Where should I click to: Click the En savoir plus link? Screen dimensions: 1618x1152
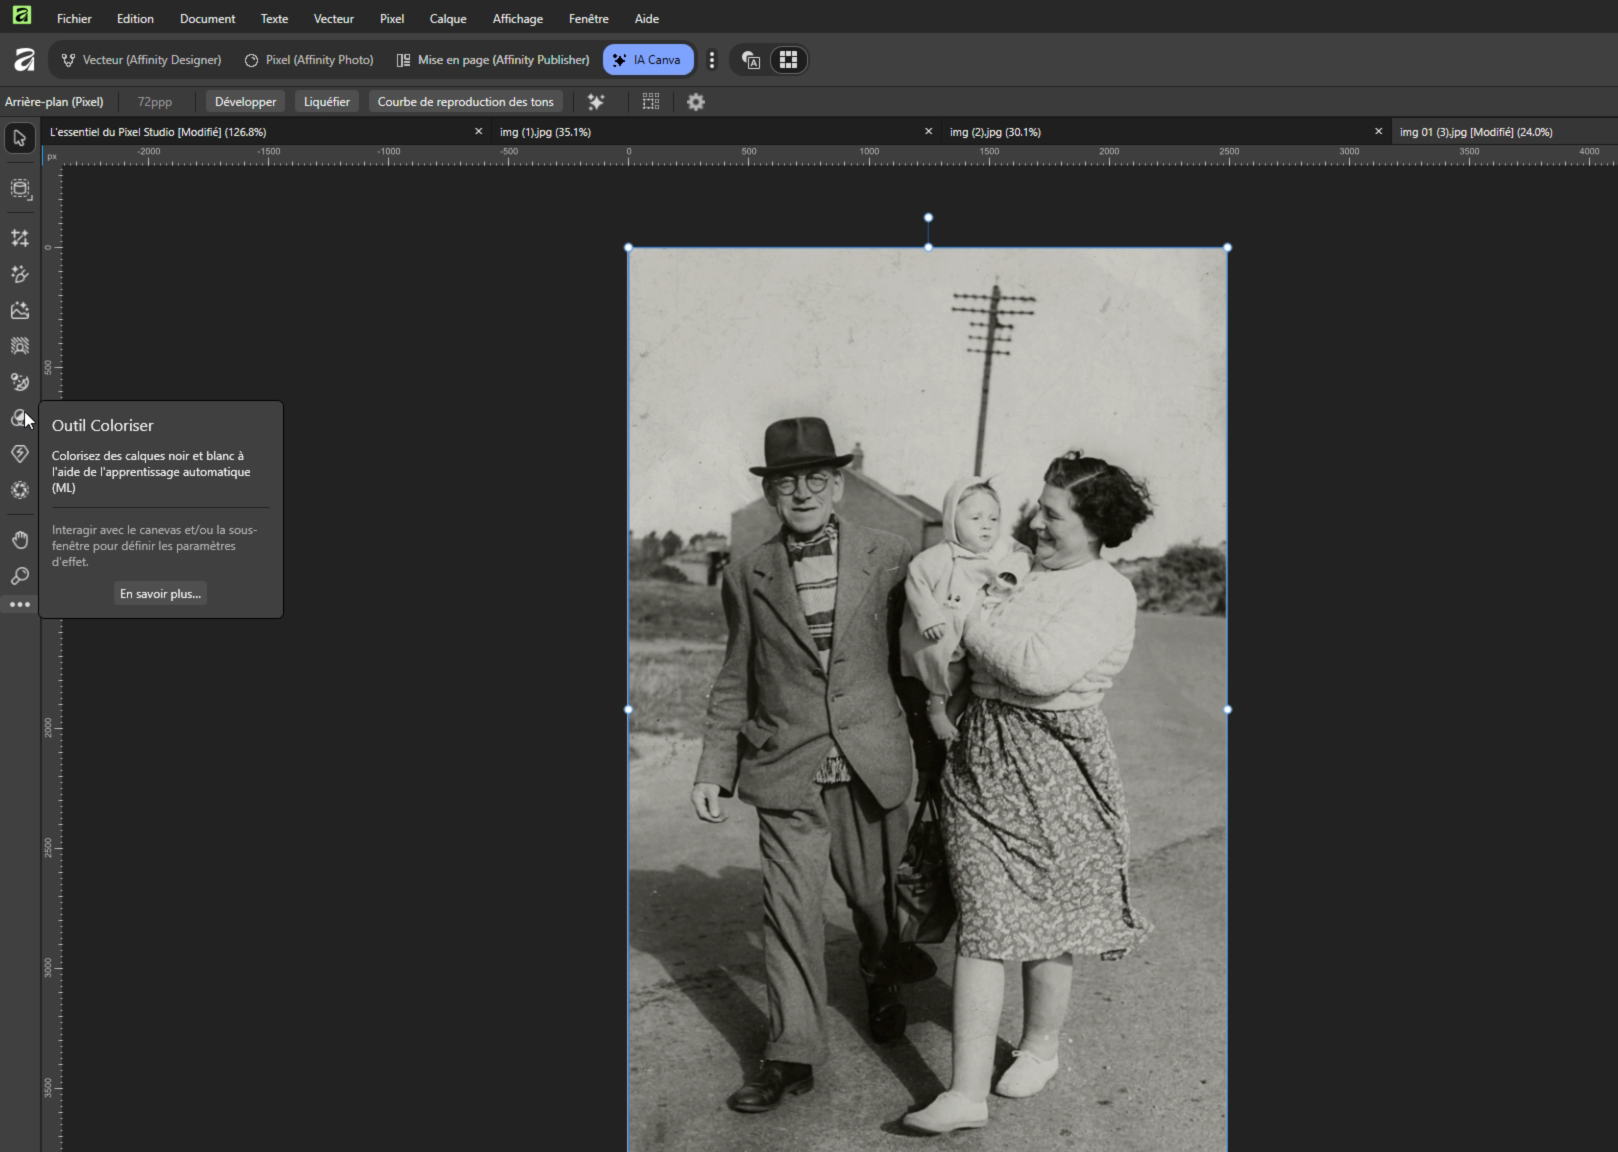[x=160, y=594]
